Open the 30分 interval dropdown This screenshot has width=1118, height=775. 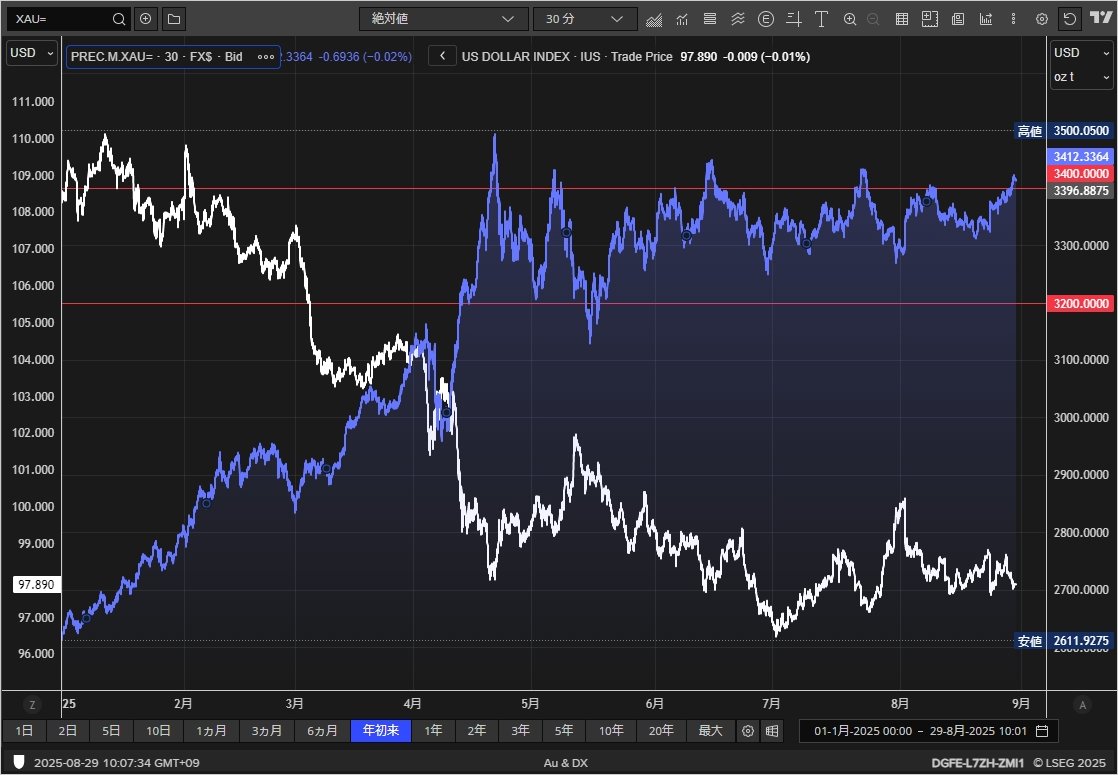point(585,18)
